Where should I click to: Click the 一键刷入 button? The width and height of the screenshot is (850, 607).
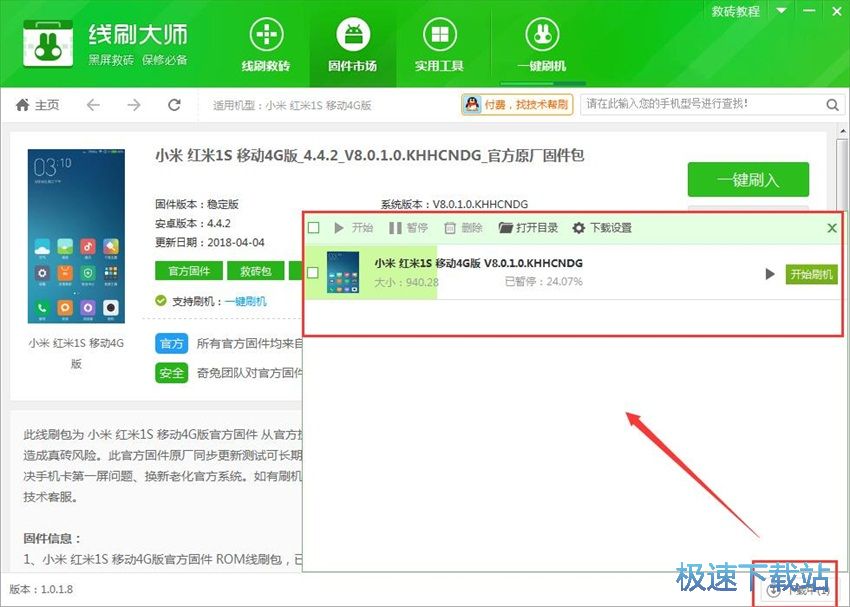click(x=748, y=179)
